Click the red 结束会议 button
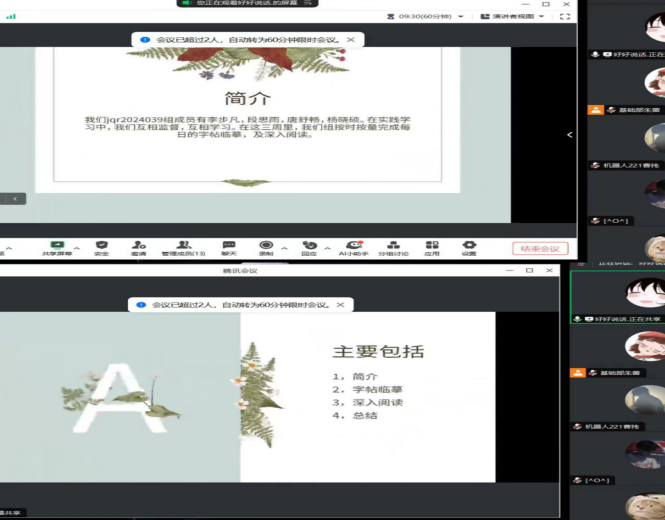The width and height of the screenshot is (665, 520). (540, 249)
